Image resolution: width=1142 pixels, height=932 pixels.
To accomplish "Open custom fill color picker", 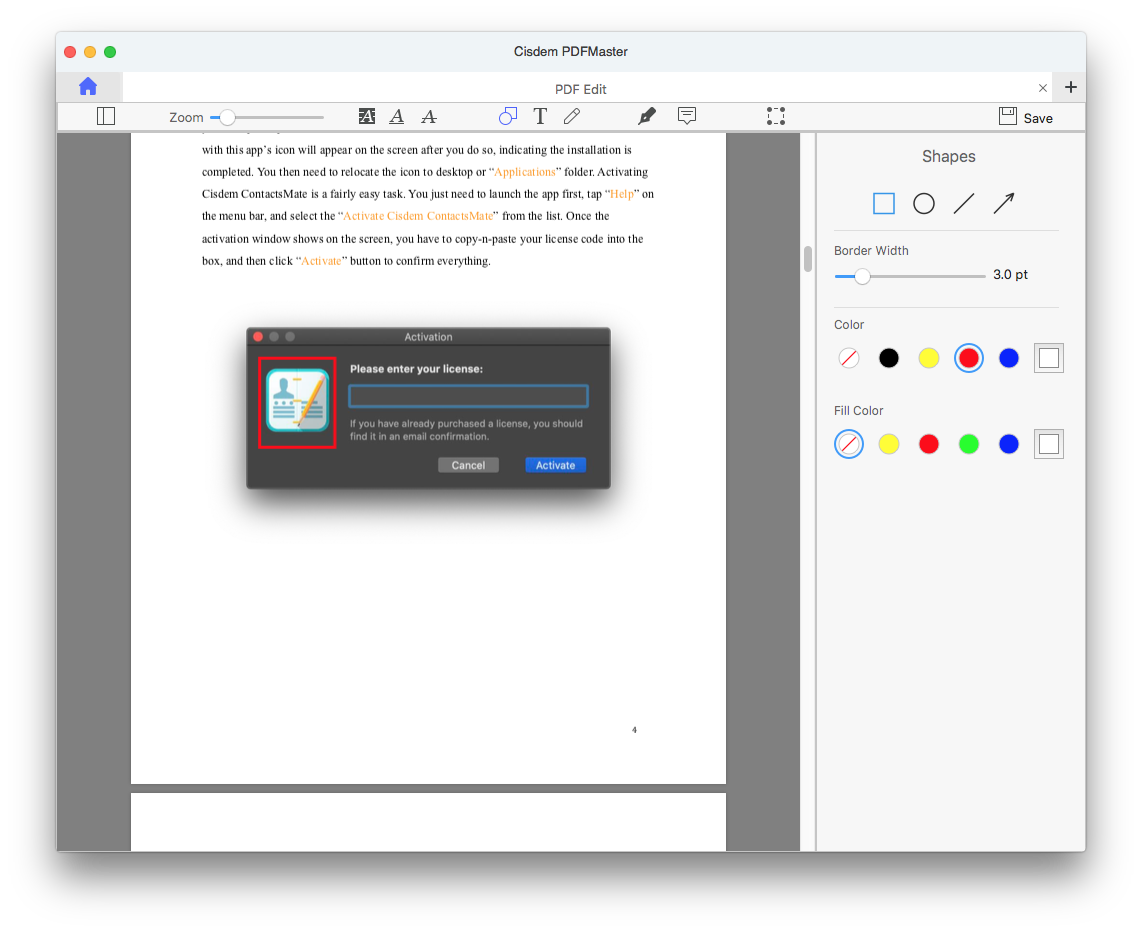I will tap(1049, 444).
